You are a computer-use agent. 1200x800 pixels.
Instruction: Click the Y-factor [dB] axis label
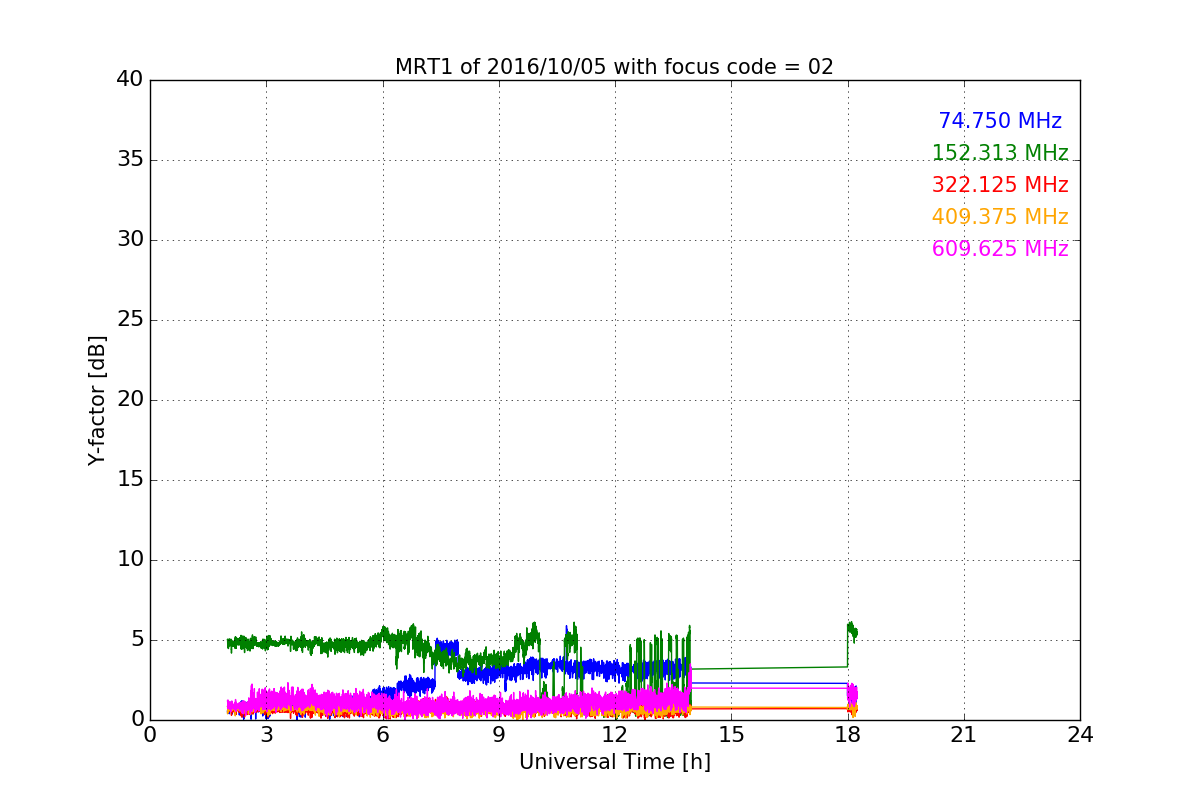coord(97,400)
